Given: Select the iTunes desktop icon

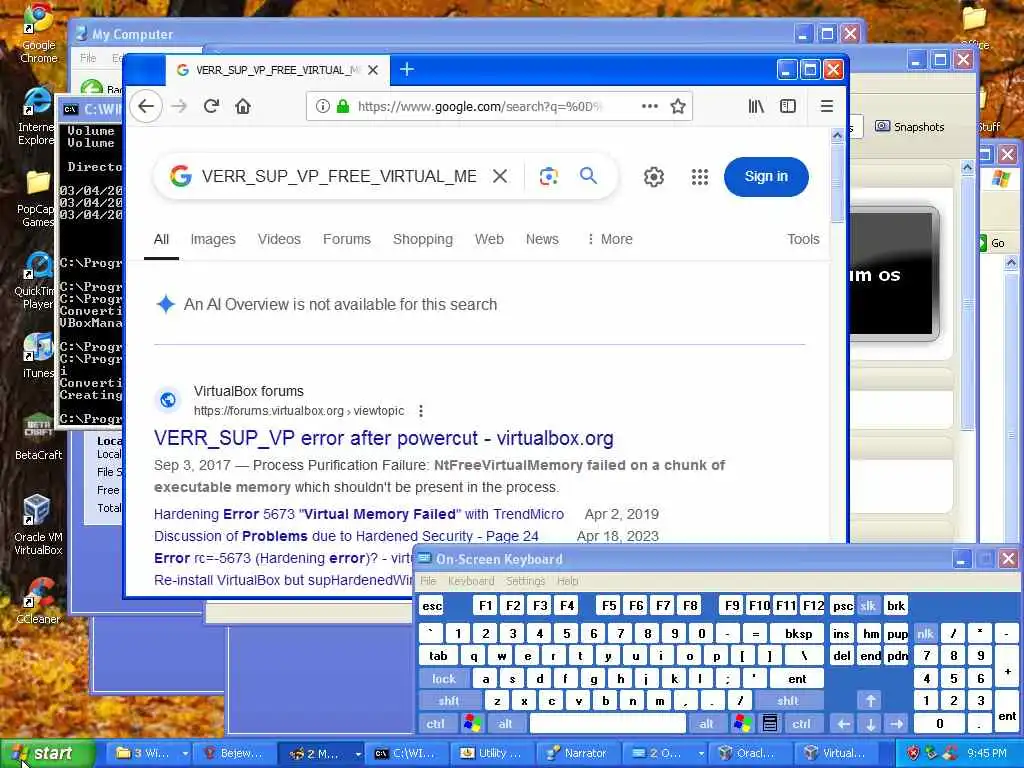Looking at the screenshot, I should pyautogui.click(x=38, y=355).
